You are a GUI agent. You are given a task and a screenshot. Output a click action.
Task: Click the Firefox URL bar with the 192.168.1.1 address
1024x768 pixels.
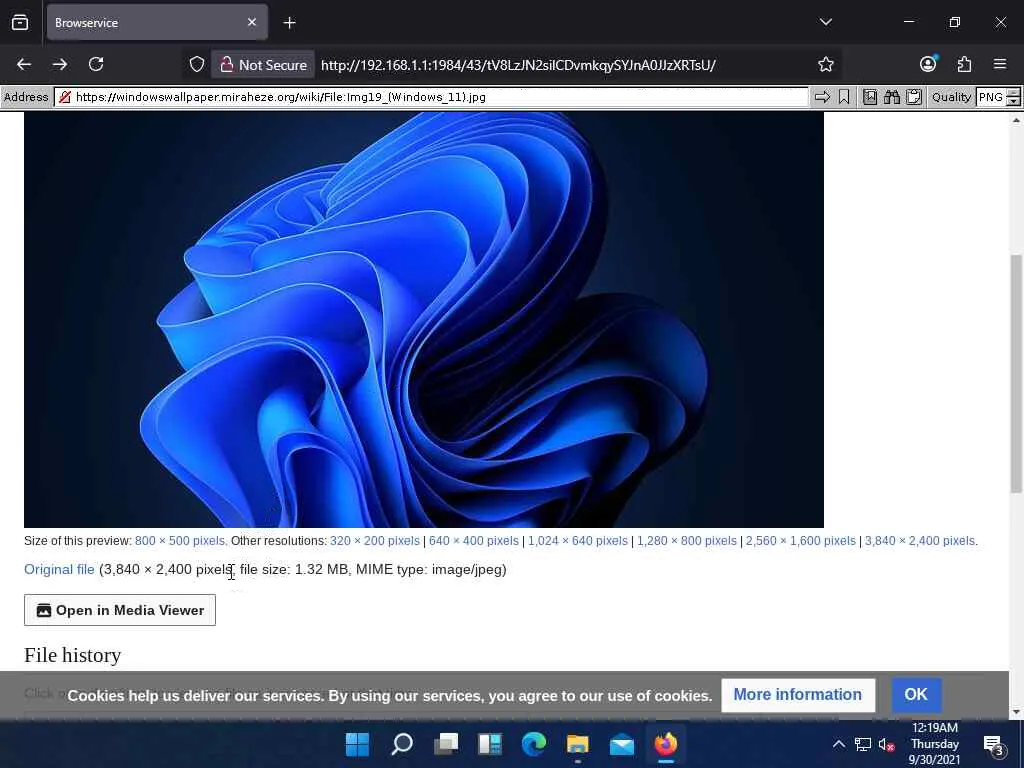click(519, 65)
